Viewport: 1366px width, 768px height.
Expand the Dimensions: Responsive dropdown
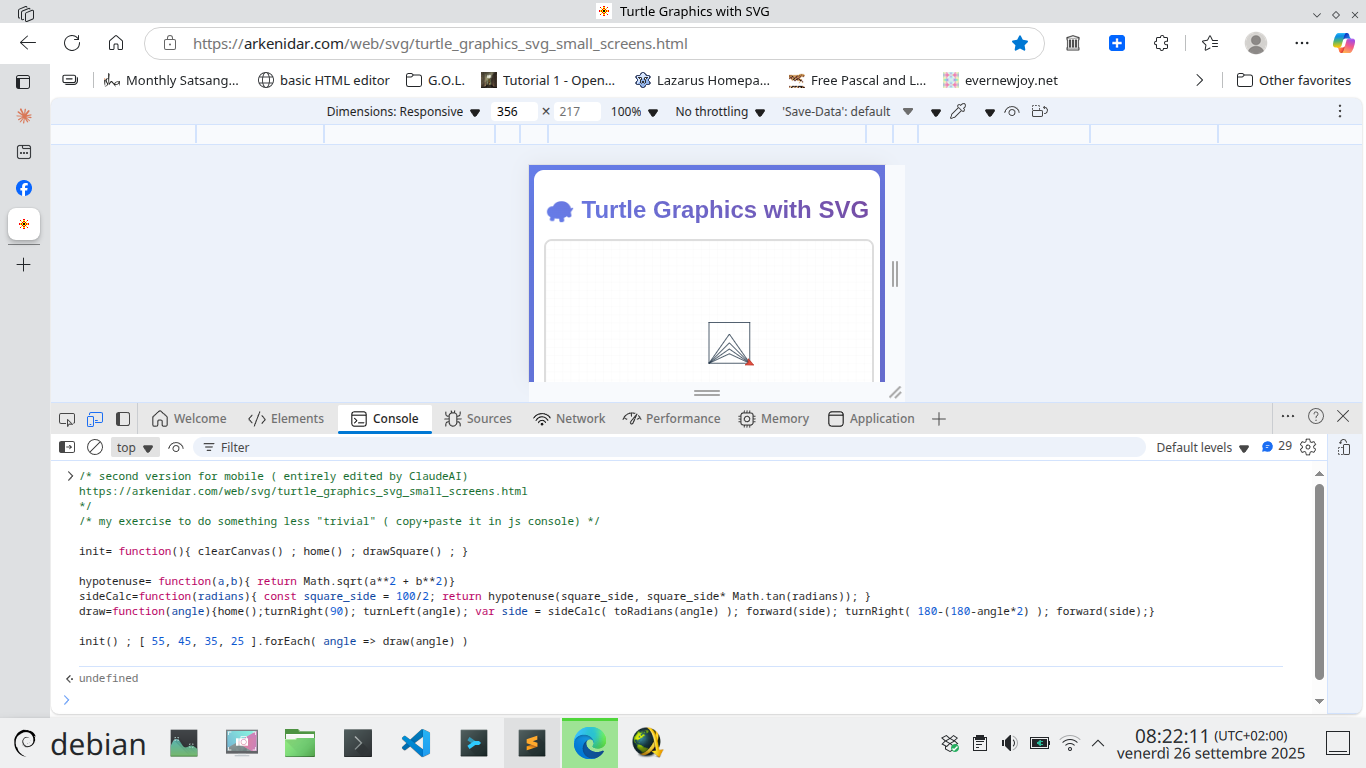[403, 112]
